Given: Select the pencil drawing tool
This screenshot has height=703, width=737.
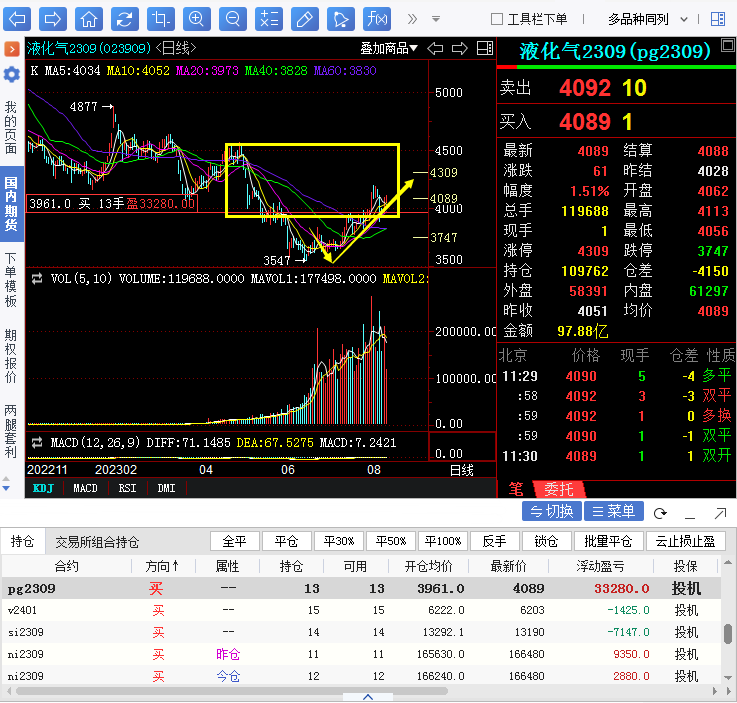Looking at the screenshot, I should 304,19.
